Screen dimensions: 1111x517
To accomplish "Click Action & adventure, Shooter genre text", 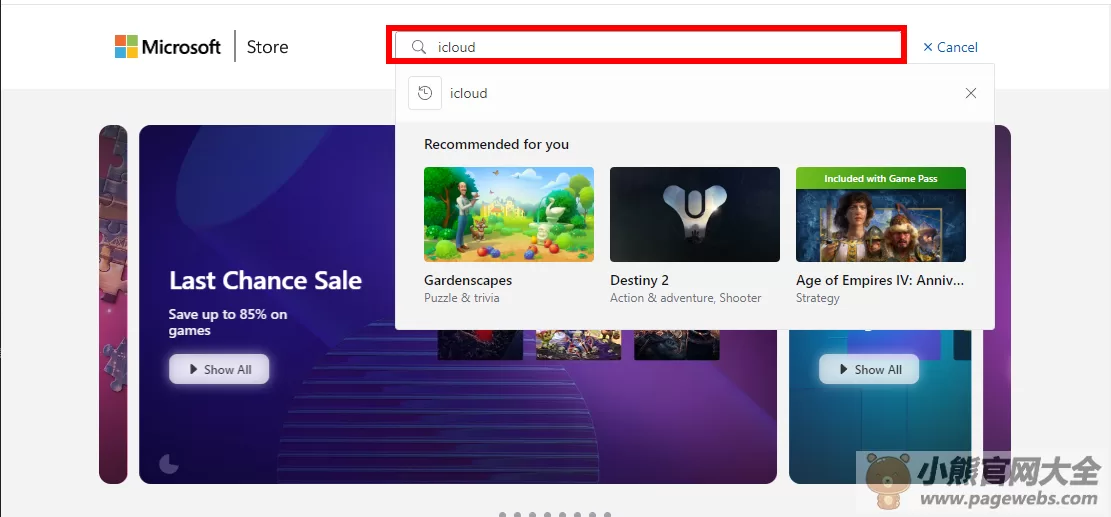I will pyautogui.click(x=686, y=298).
